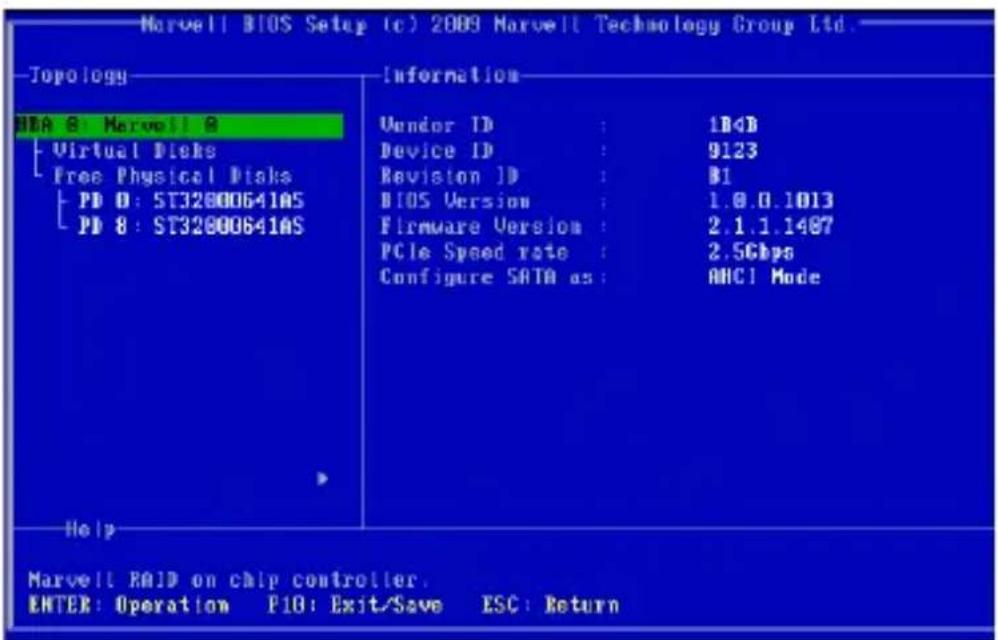Click firmware version value 2.1.1.1407

click(x=771, y=226)
